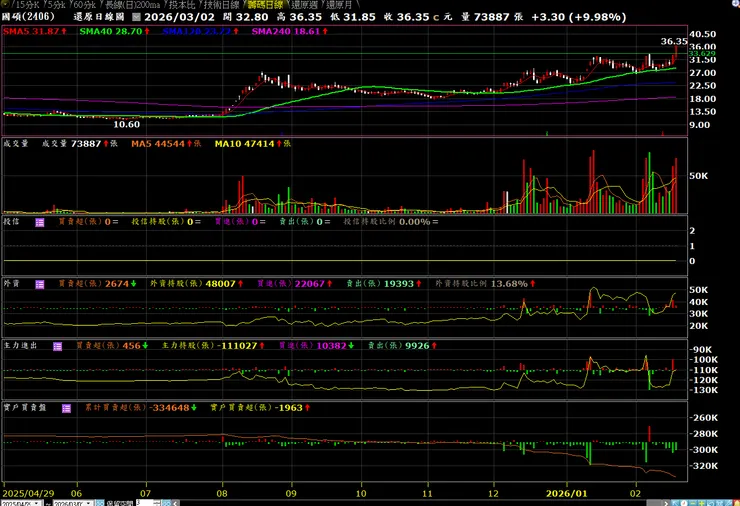The image size is (740, 506).
Task: Switch to the 還原月 tab
Action: [339, 5]
